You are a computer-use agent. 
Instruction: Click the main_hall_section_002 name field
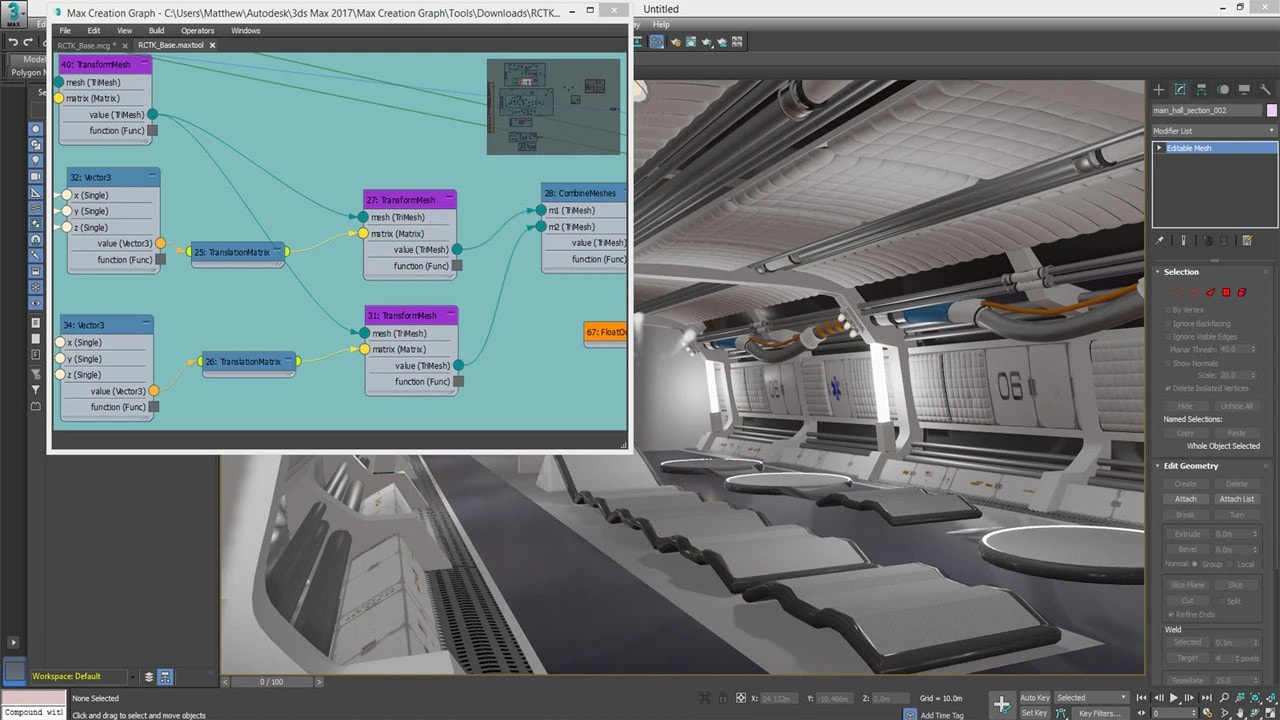click(x=1207, y=111)
